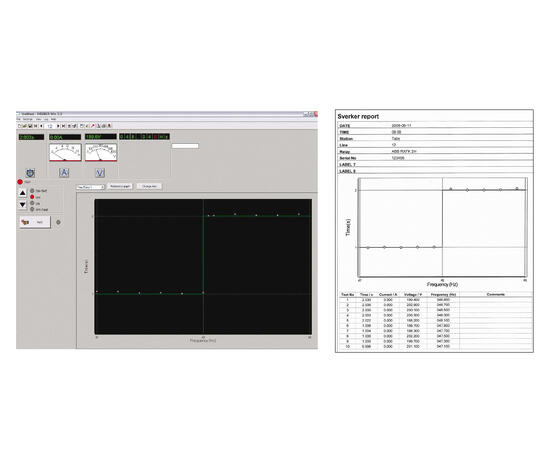This screenshot has height=450, width=550.
Task: Click the report's 'Time(s)' axis label
Action: (348, 227)
